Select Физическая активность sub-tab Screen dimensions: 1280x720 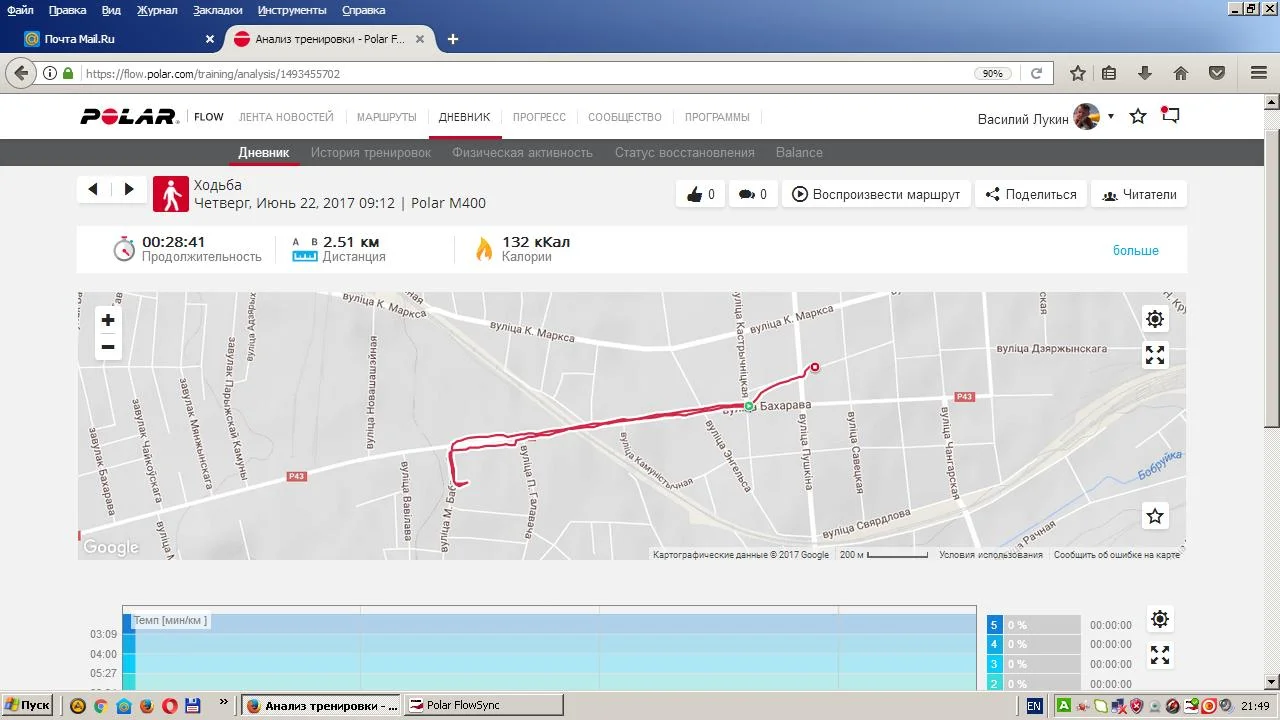[522, 152]
